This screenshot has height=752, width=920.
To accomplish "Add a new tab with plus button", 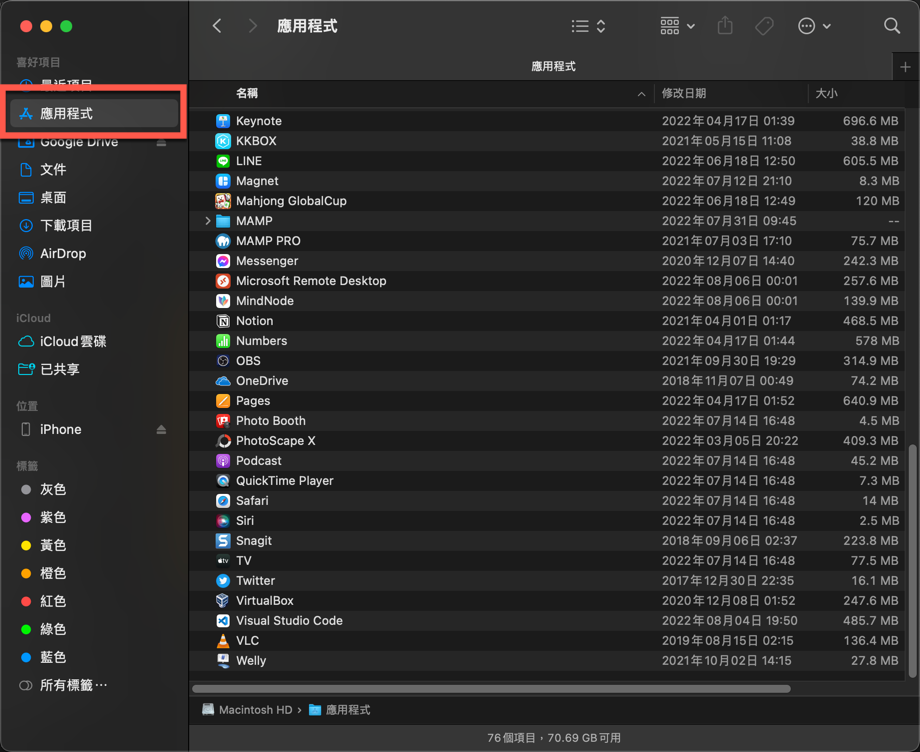I will pyautogui.click(x=905, y=67).
